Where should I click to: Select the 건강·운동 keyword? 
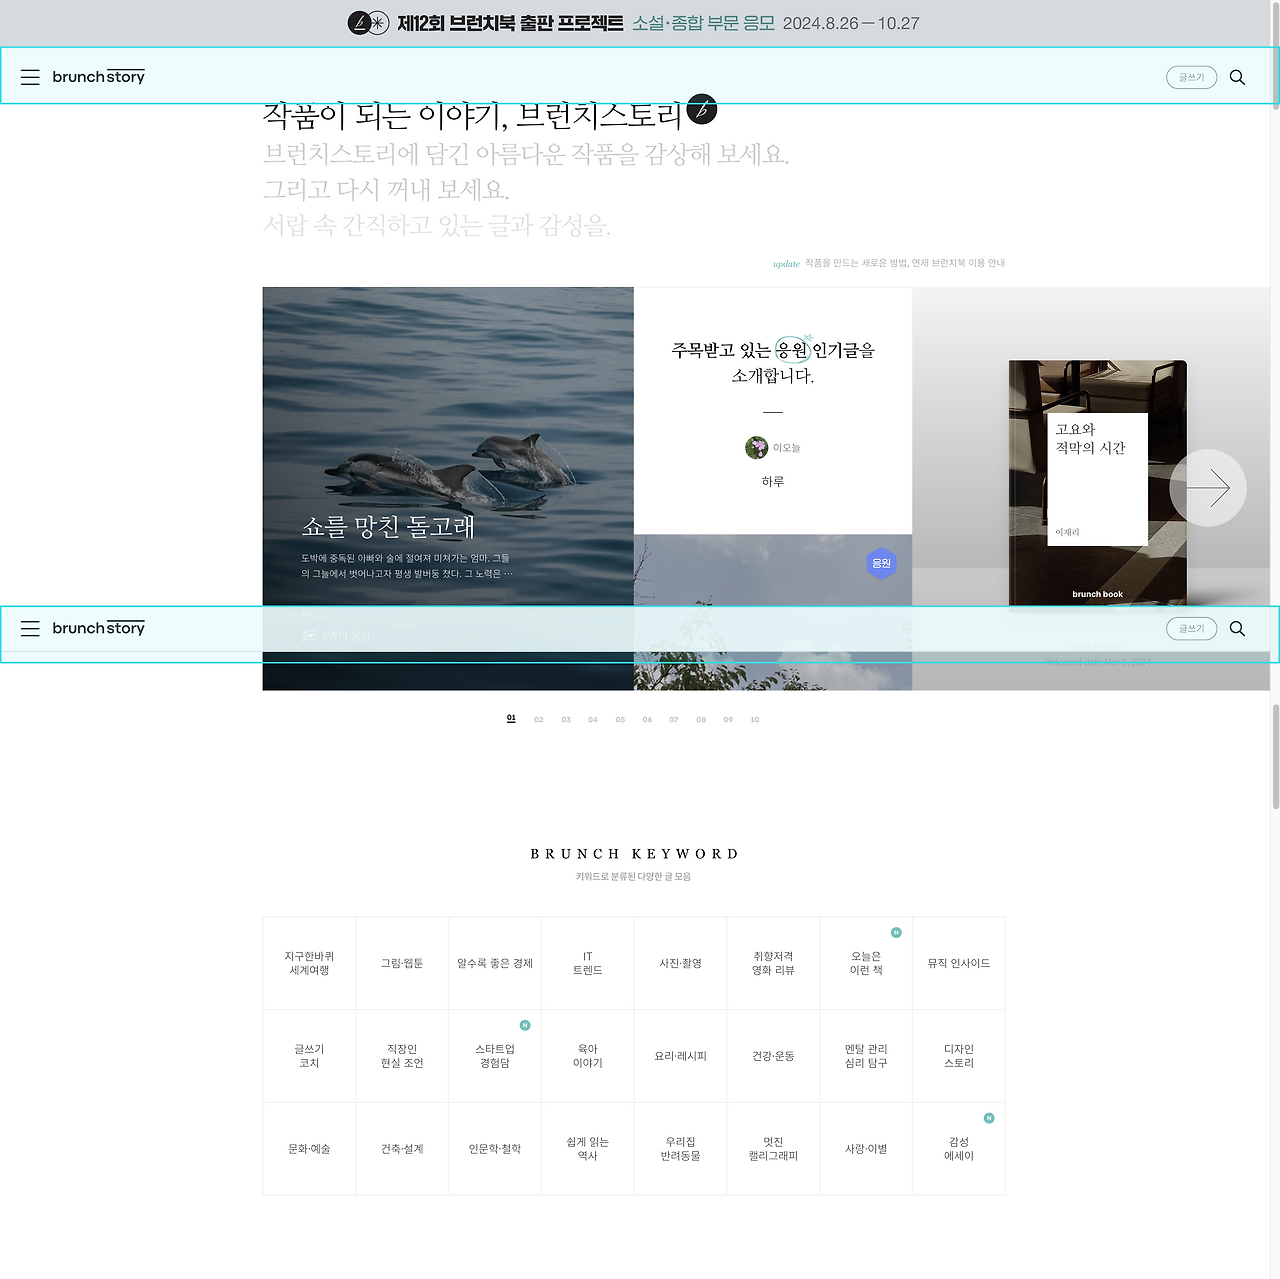[773, 1056]
